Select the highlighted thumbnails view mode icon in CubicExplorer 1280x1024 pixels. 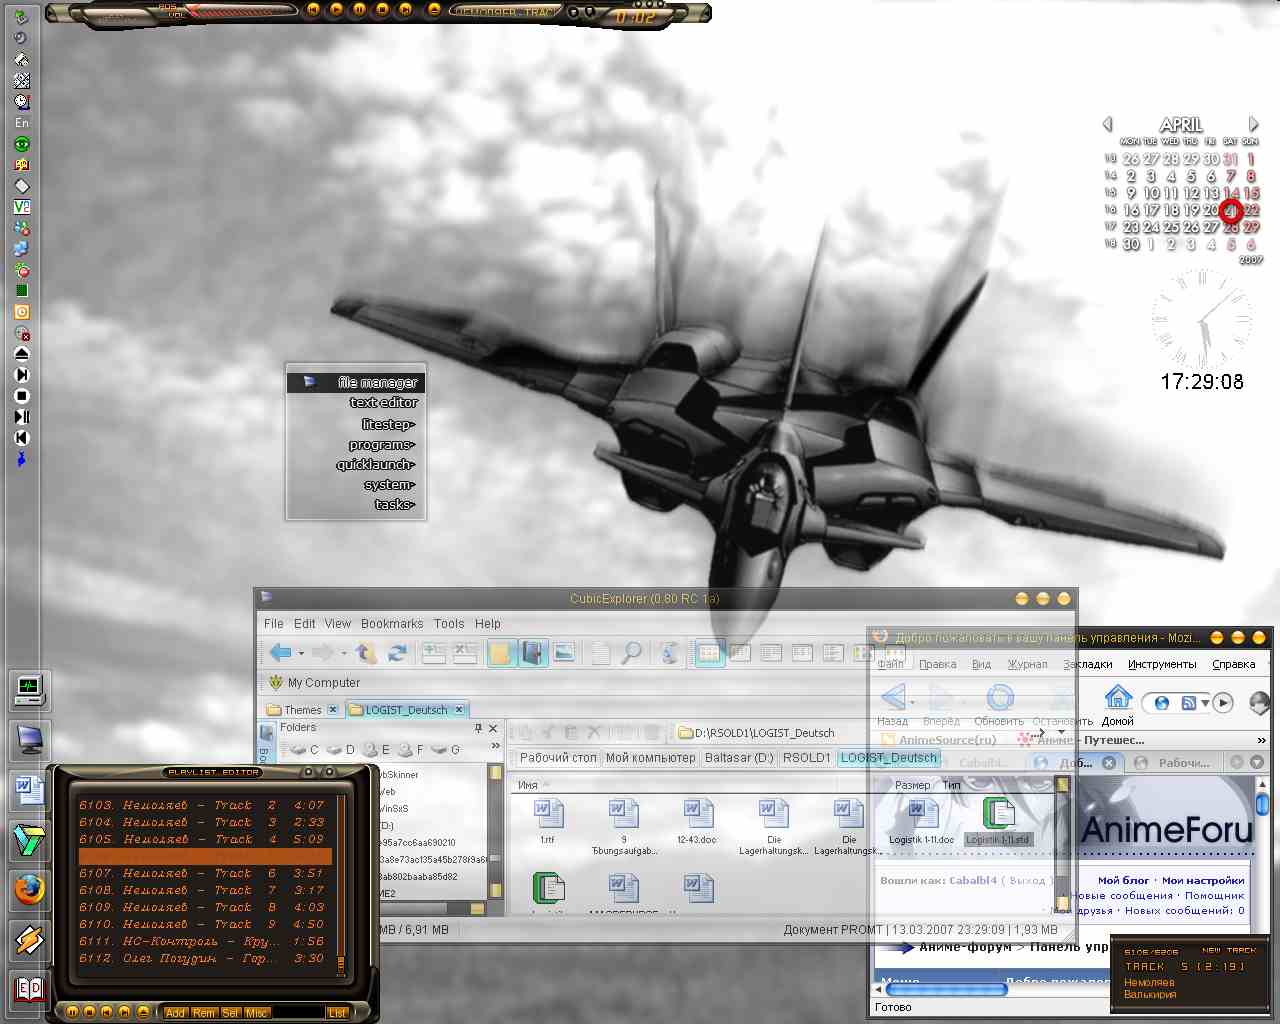pyautogui.click(x=709, y=653)
